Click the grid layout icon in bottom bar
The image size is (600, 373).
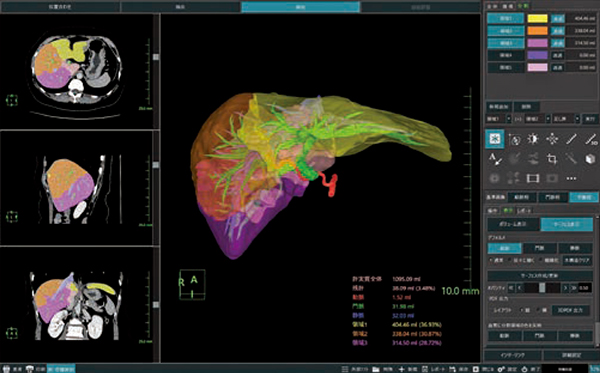345,369
